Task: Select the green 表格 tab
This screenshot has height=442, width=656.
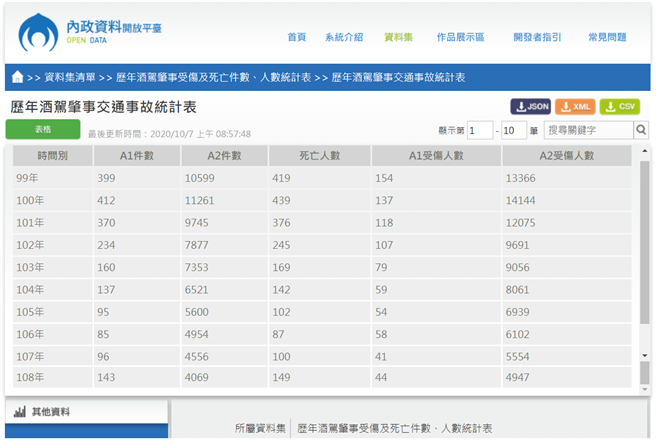Action: (x=43, y=129)
